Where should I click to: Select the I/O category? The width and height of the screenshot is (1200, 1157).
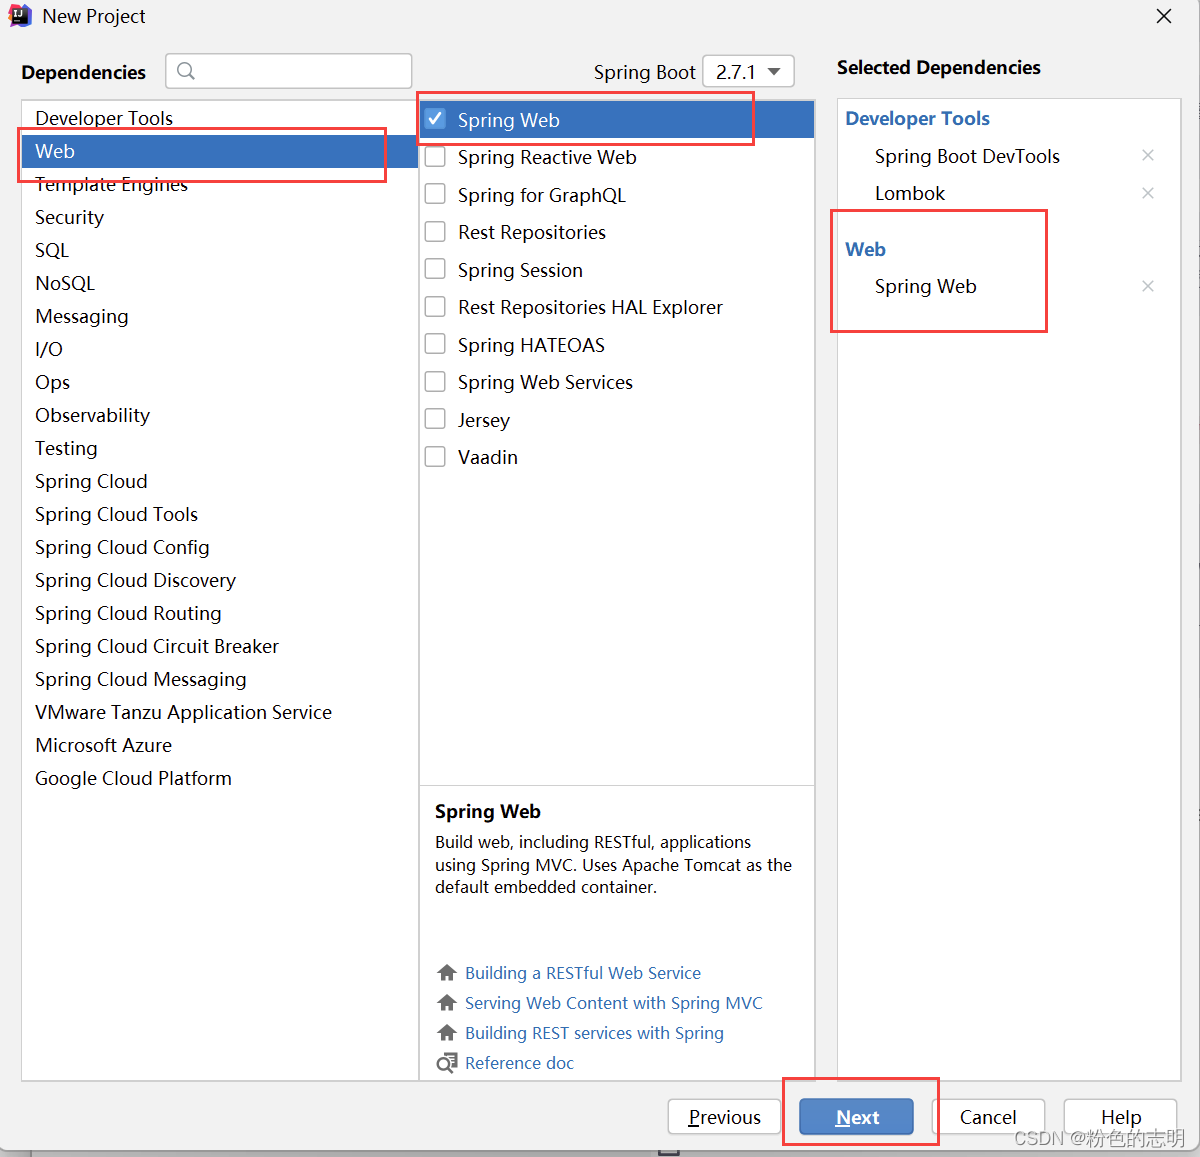[x=220, y=349]
